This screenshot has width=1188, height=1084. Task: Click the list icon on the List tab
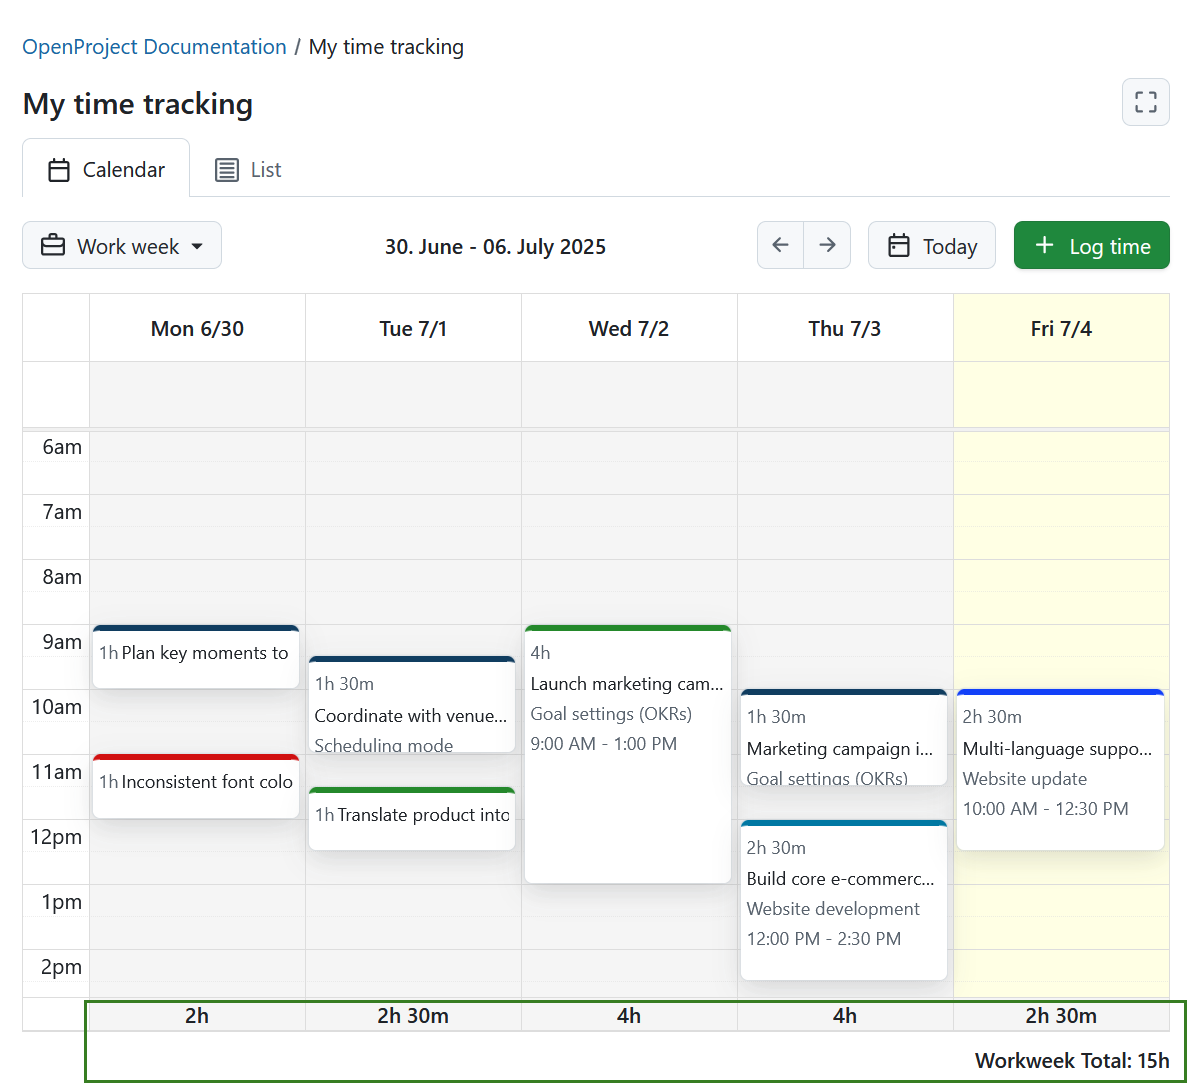click(228, 169)
